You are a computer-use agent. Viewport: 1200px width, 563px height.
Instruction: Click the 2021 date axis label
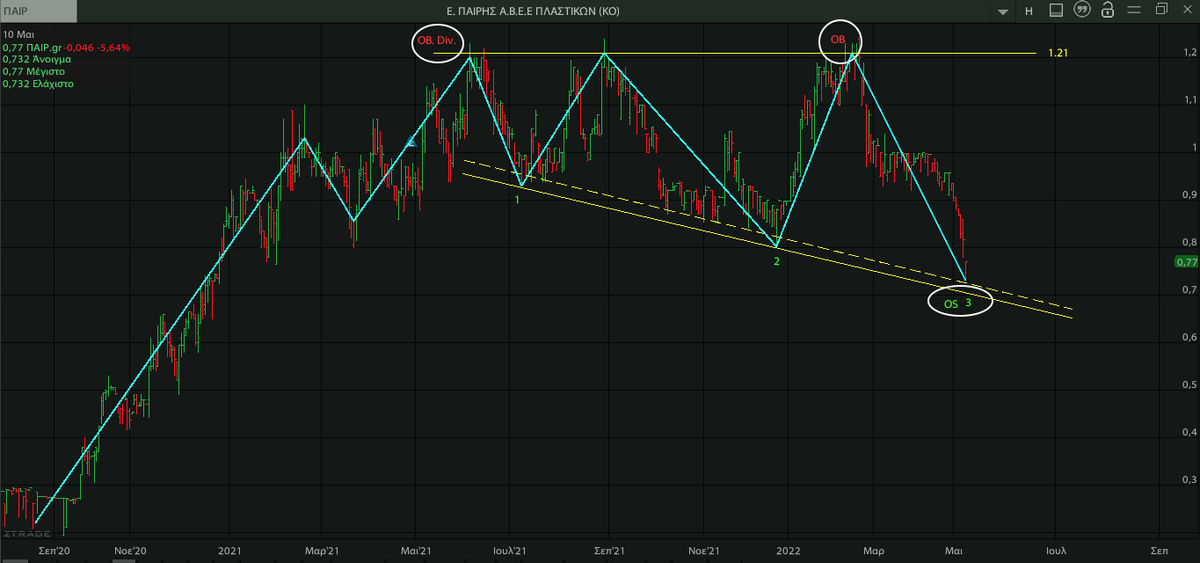coord(230,550)
